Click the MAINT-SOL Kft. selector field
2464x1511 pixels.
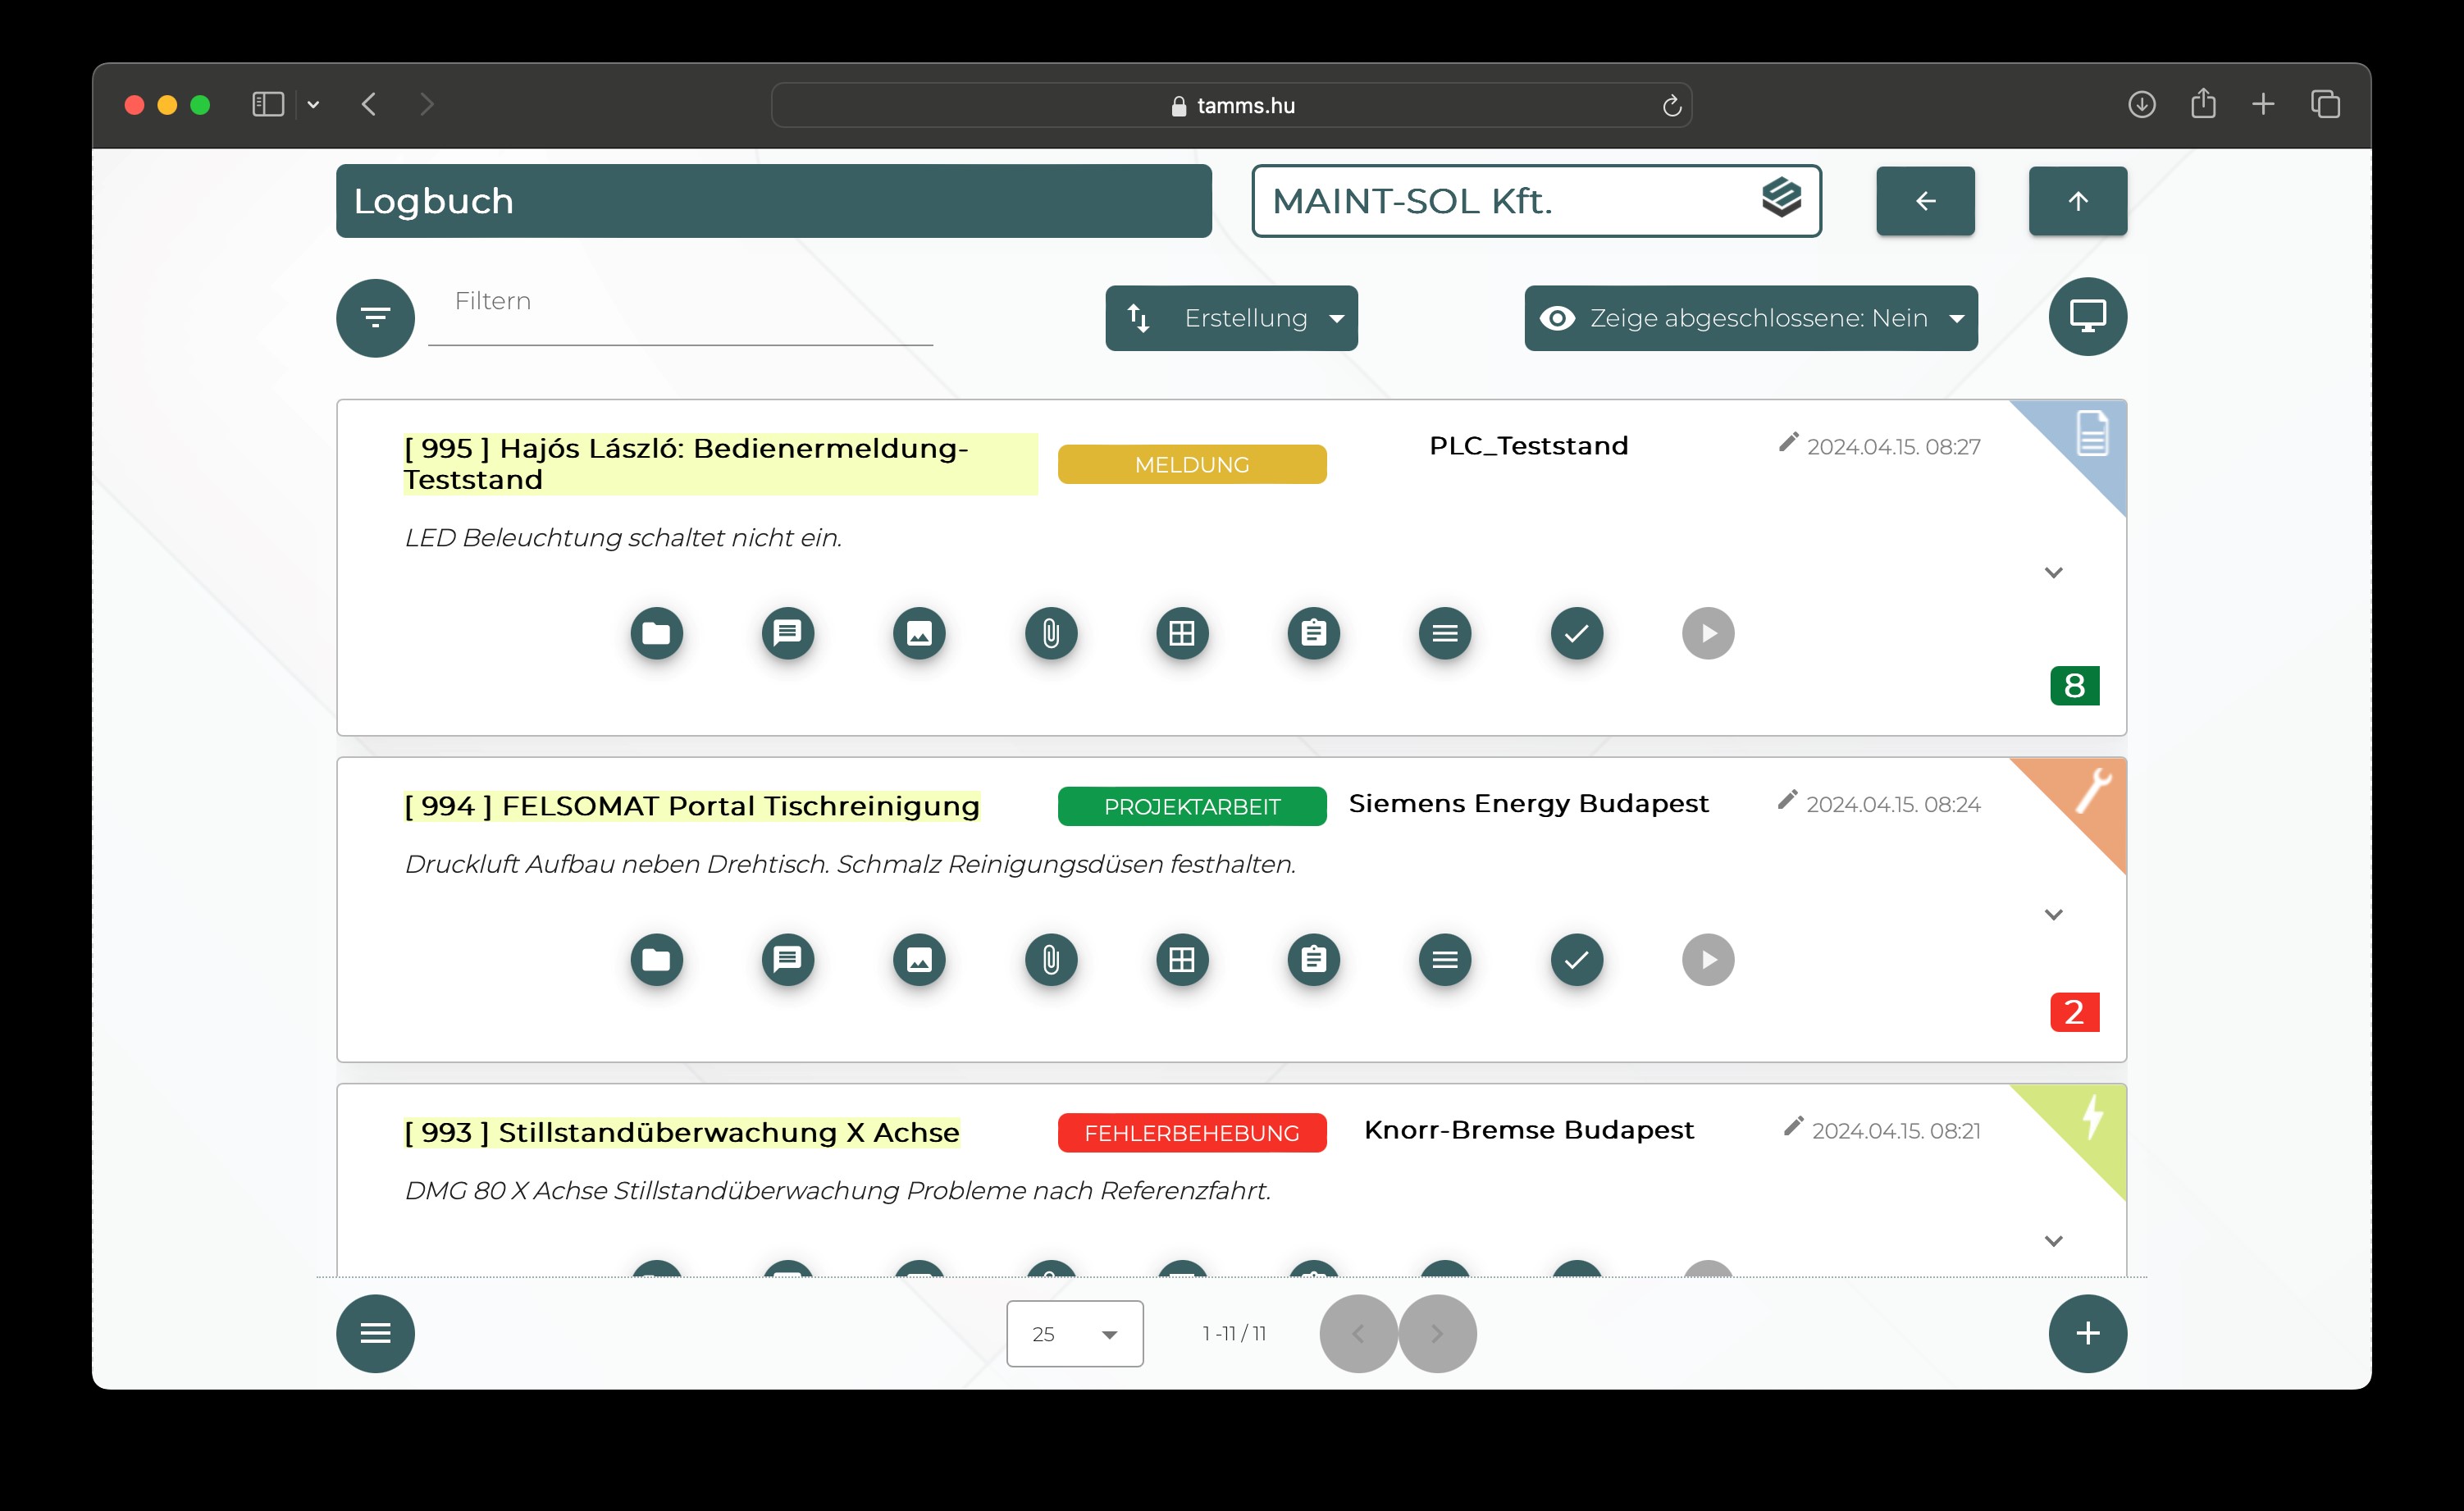point(1536,201)
